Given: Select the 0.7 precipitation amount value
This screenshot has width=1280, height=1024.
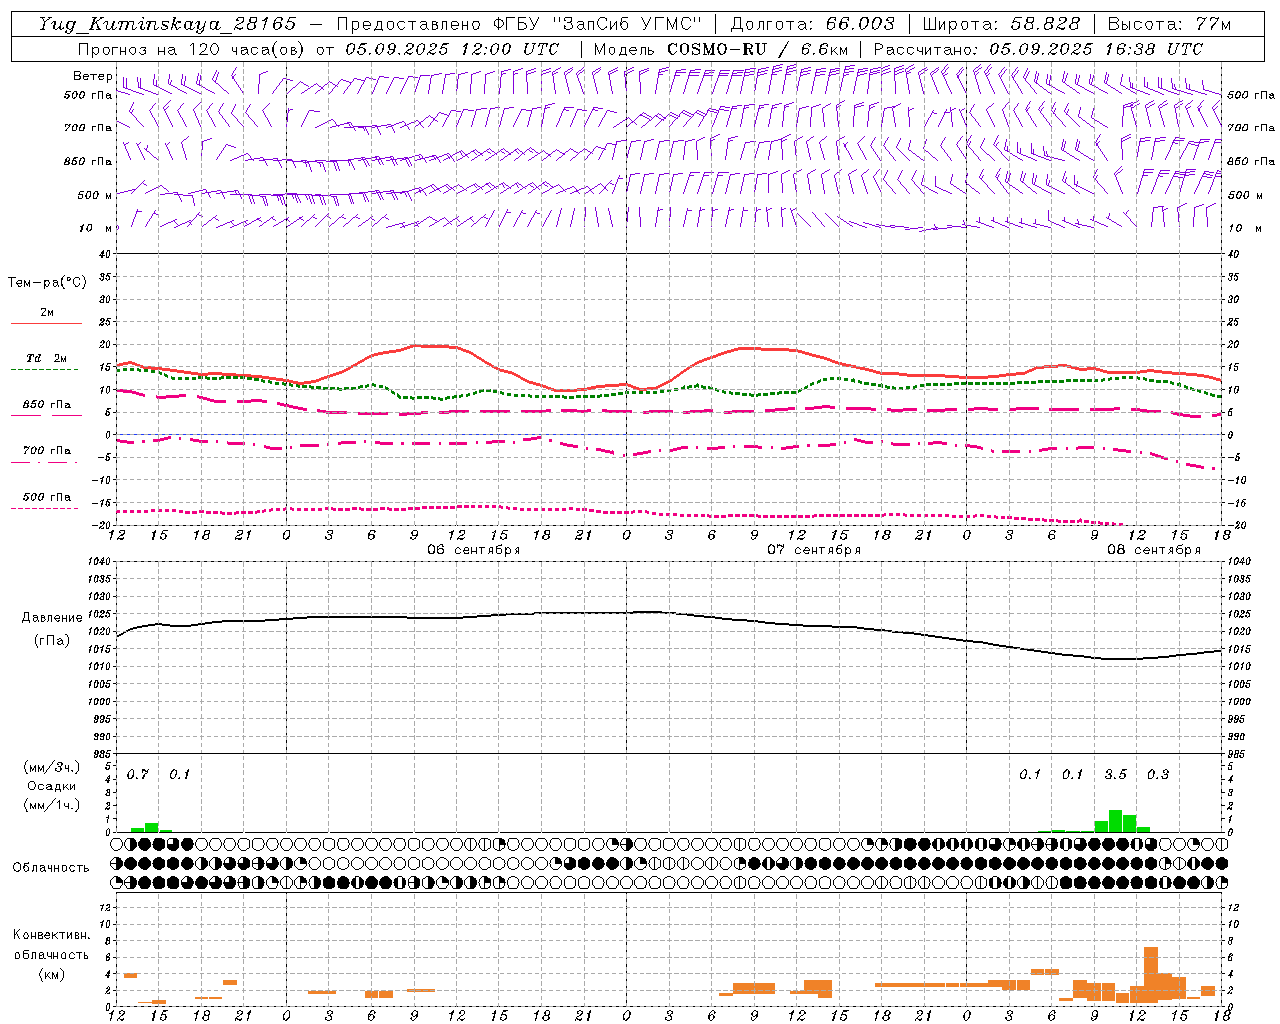Looking at the screenshot, I should click(138, 775).
